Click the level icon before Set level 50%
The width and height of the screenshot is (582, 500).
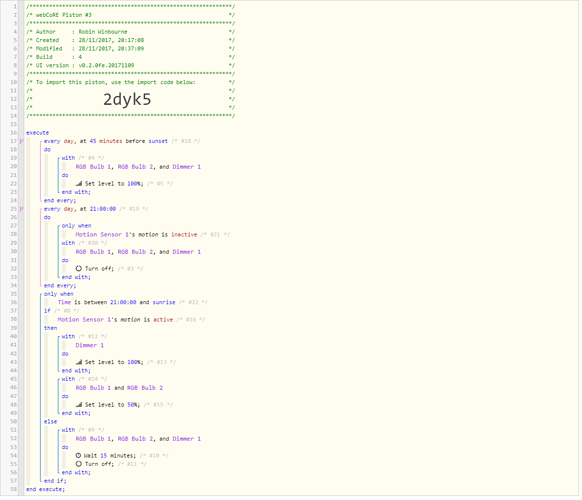[x=79, y=405]
